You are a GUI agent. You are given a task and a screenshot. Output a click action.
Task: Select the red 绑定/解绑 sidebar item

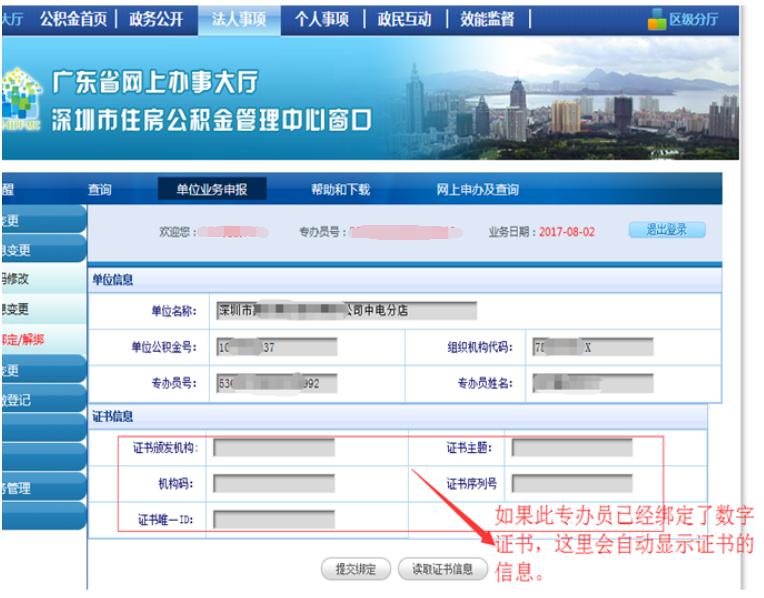point(24,340)
